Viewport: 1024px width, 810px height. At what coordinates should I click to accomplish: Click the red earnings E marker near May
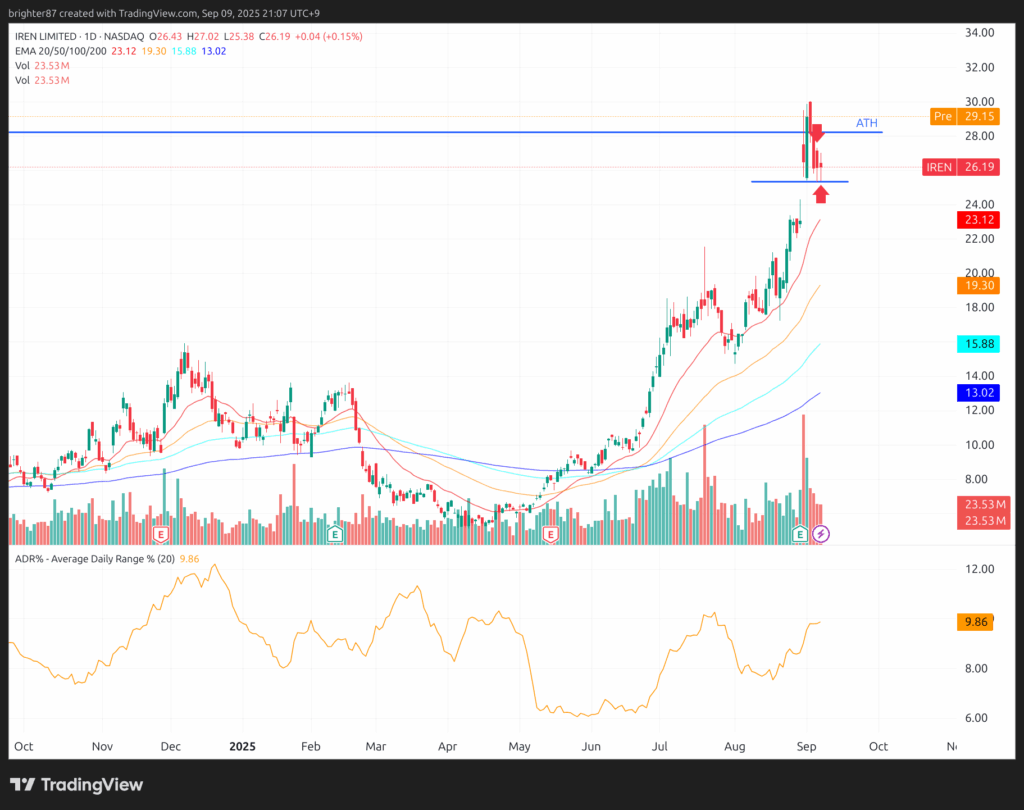point(551,535)
